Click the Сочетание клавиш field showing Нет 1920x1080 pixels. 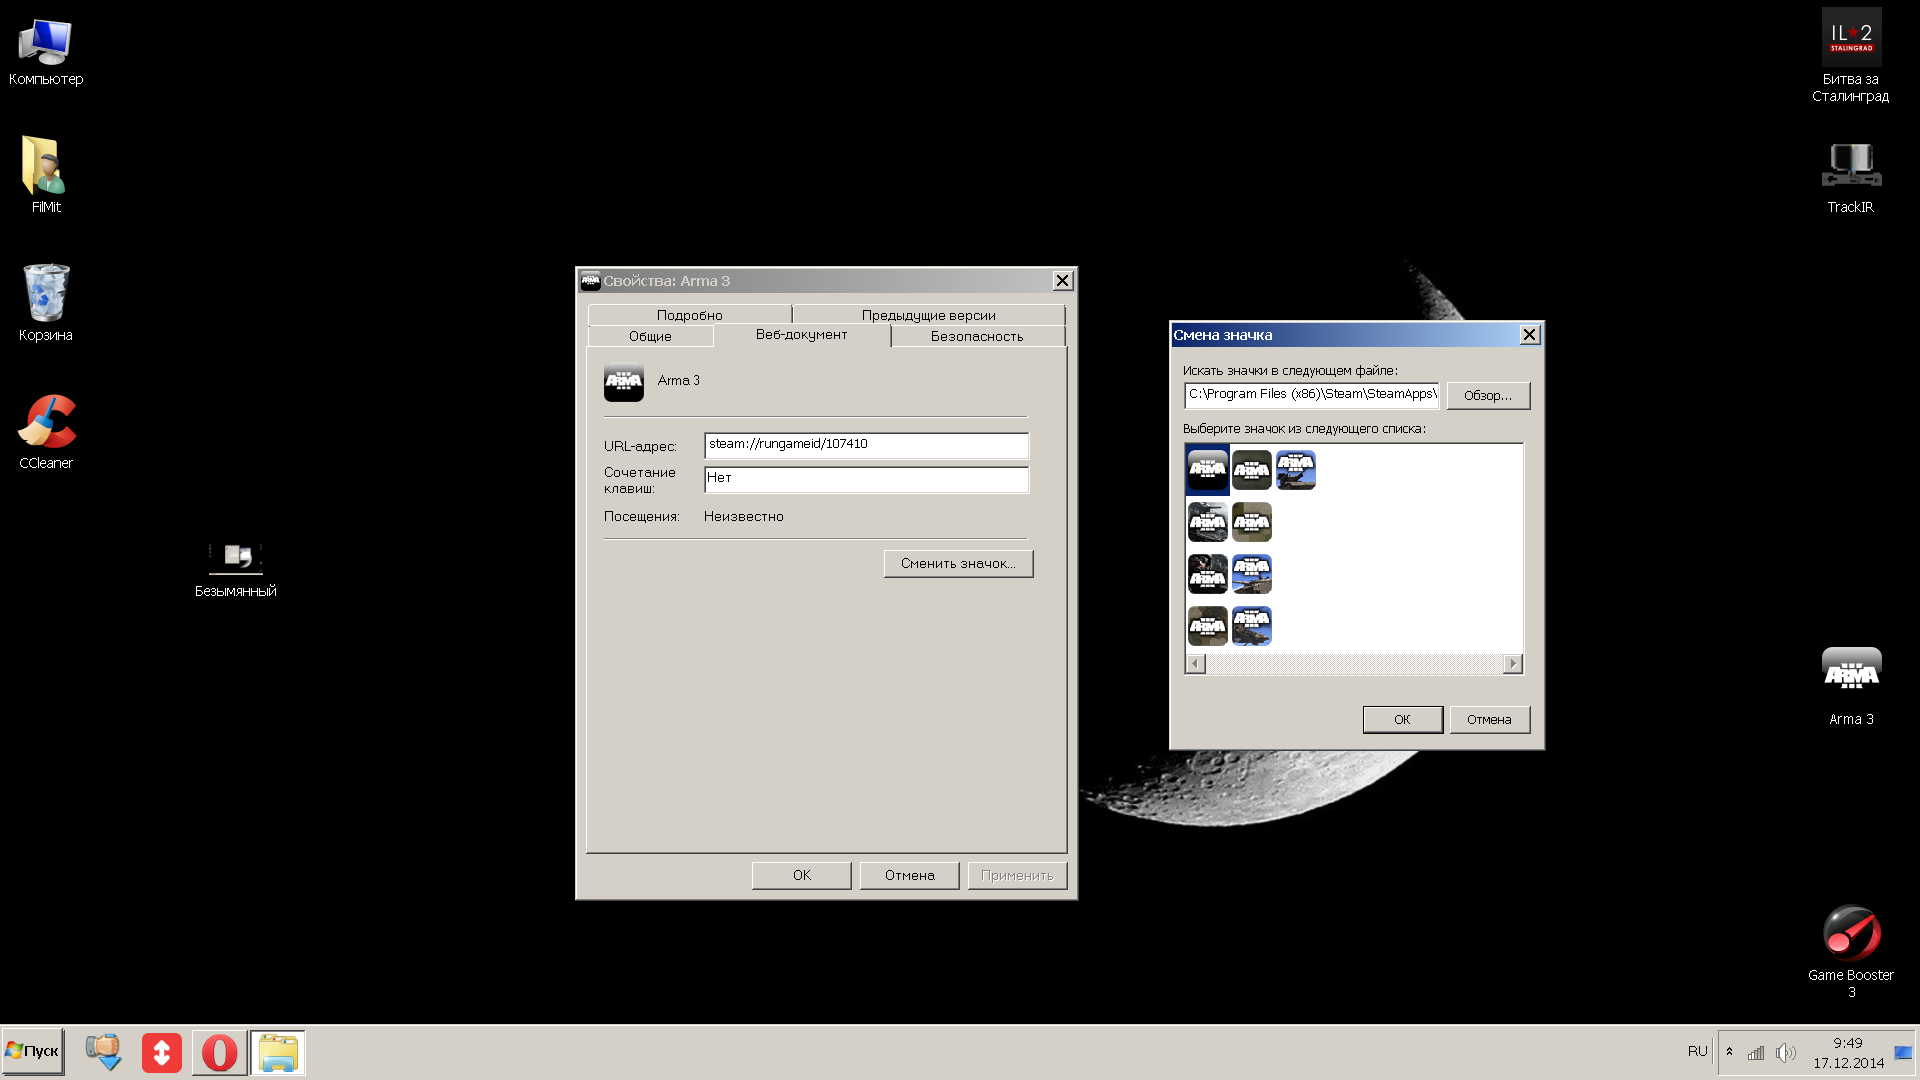tap(866, 479)
